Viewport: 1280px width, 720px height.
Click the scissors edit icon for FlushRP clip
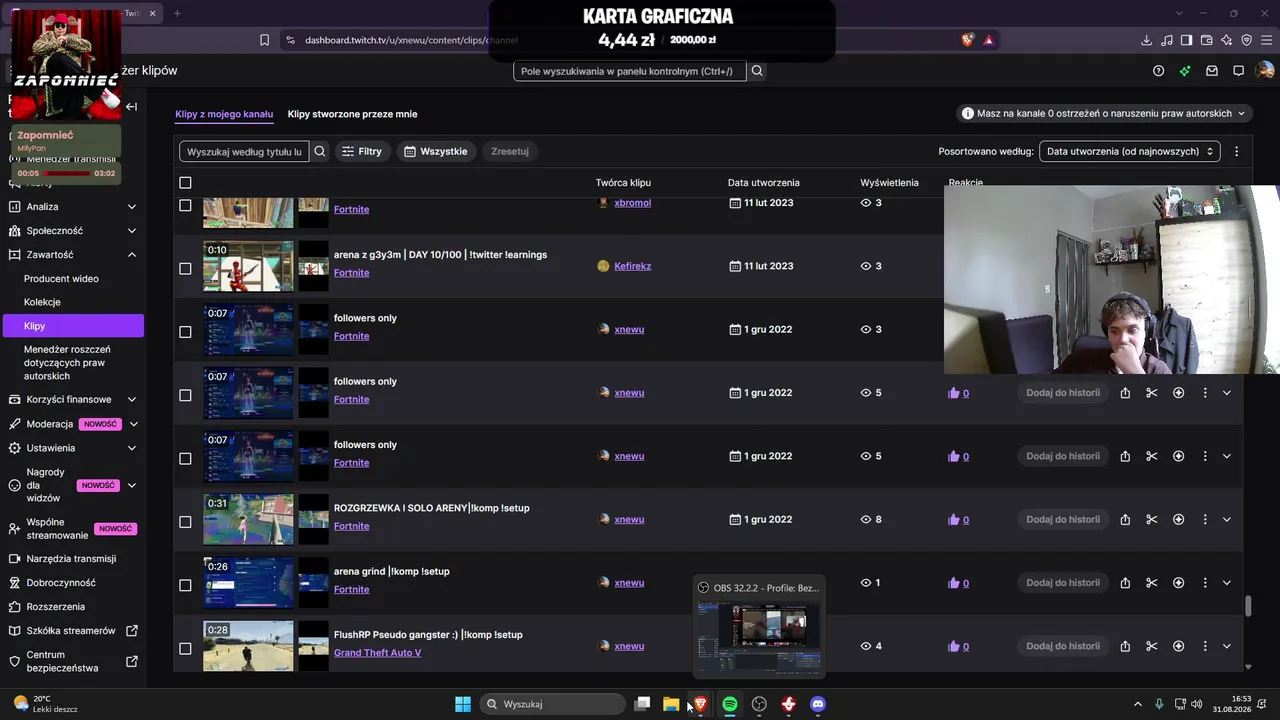tap(1152, 646)
